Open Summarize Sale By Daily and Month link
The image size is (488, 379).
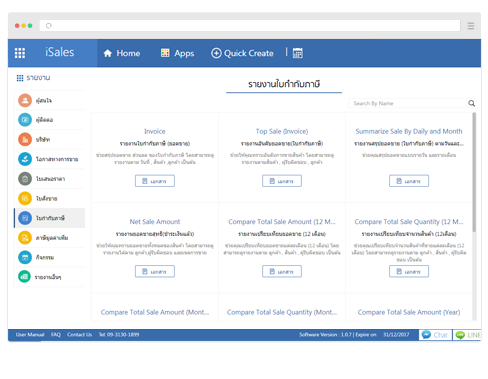coord(409,131)
